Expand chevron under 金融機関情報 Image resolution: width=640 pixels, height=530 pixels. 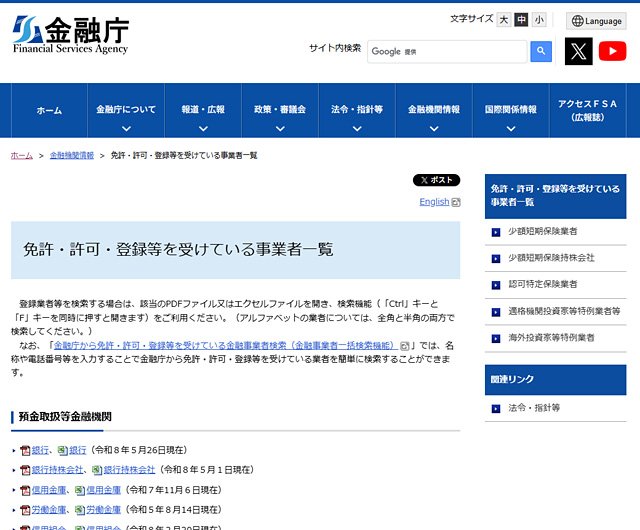click(434, 129)
